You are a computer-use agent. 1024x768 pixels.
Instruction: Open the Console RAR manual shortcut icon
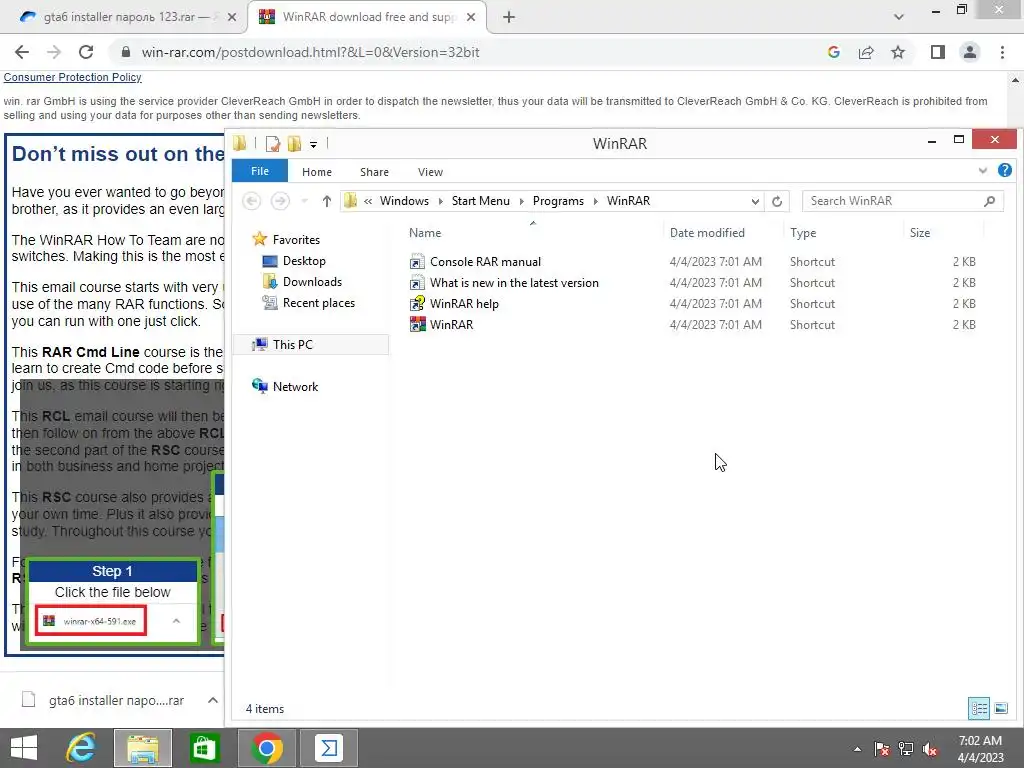tap(417, 262)
